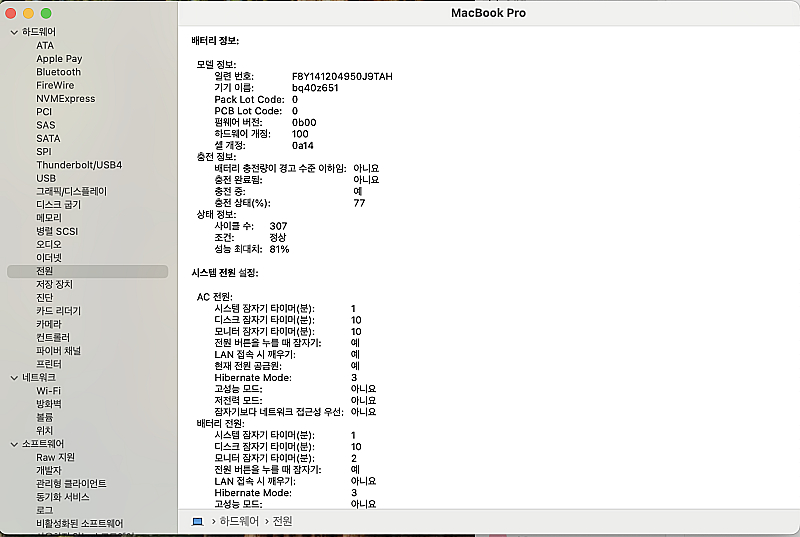Select SATA in the sidebar
Viewport: 800px width, 537px height.
pos(48,138)
